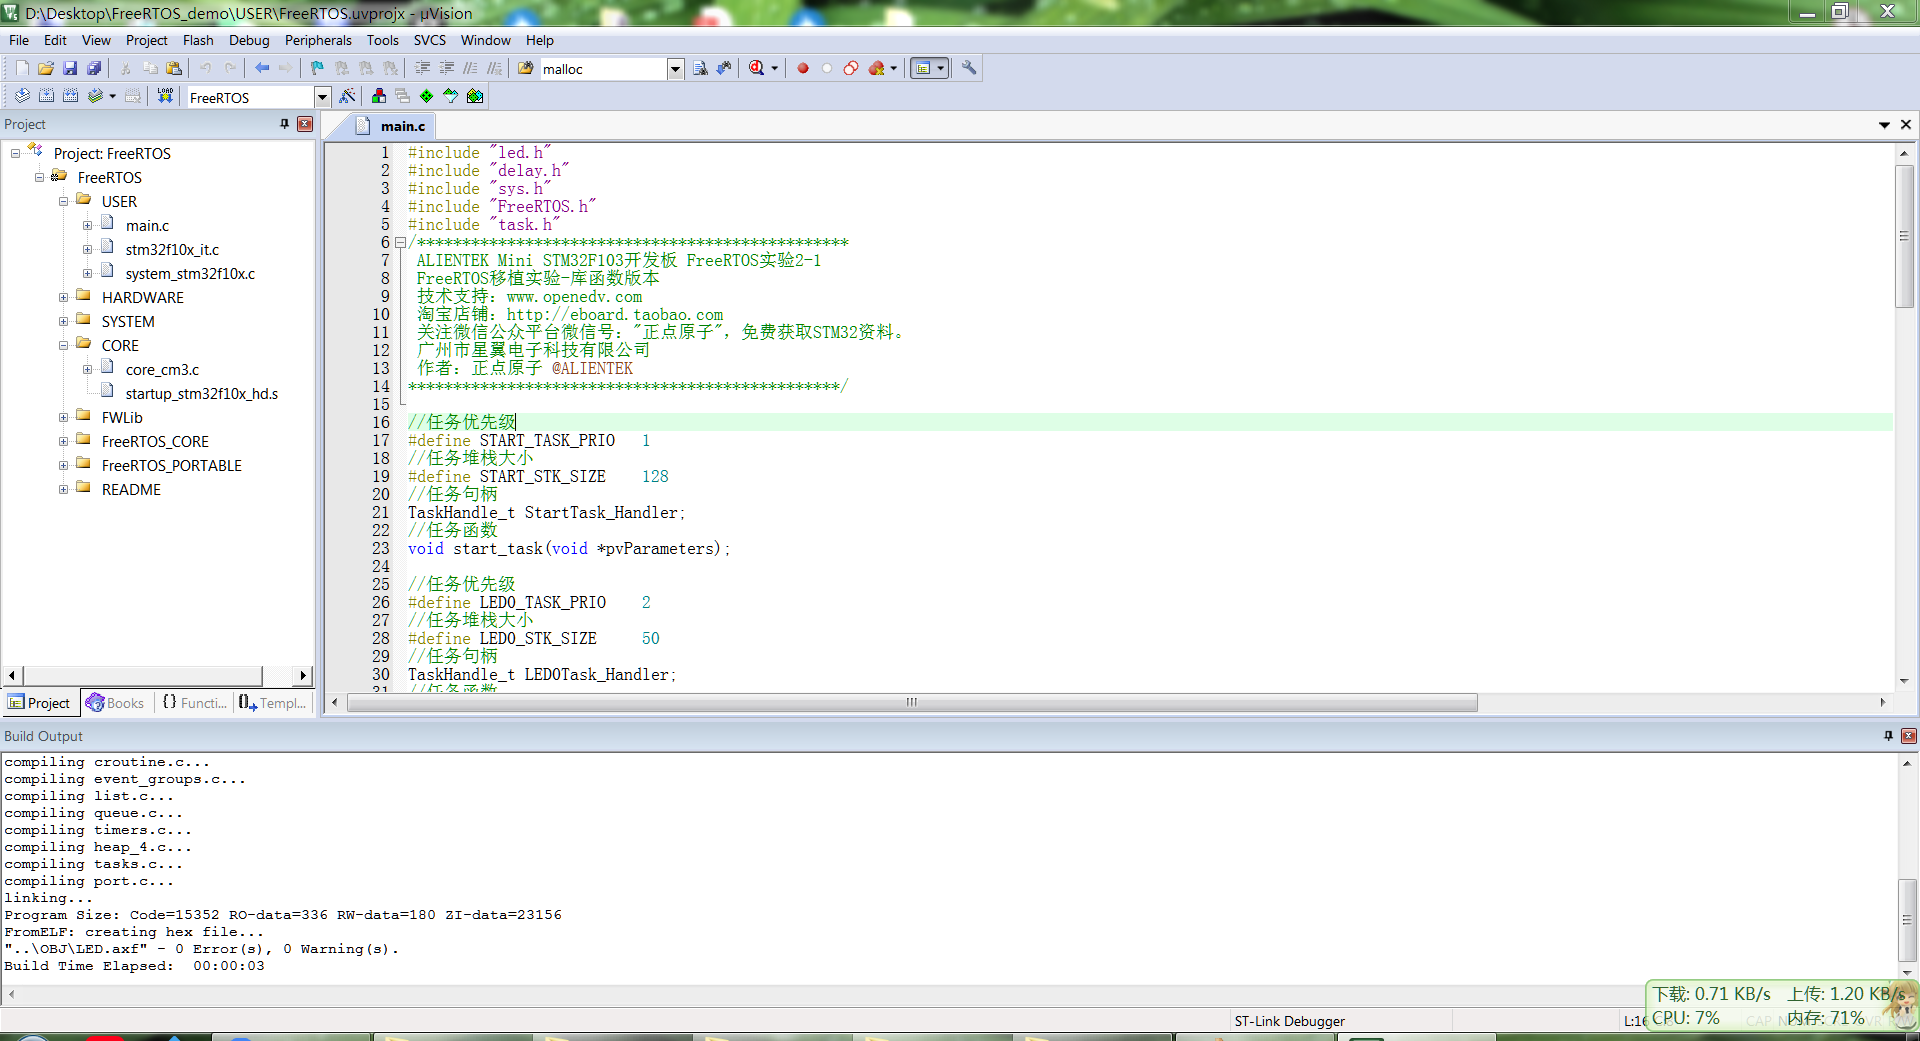Open the SVCS menu
Screen dimensions: 1920x1041
430,40
